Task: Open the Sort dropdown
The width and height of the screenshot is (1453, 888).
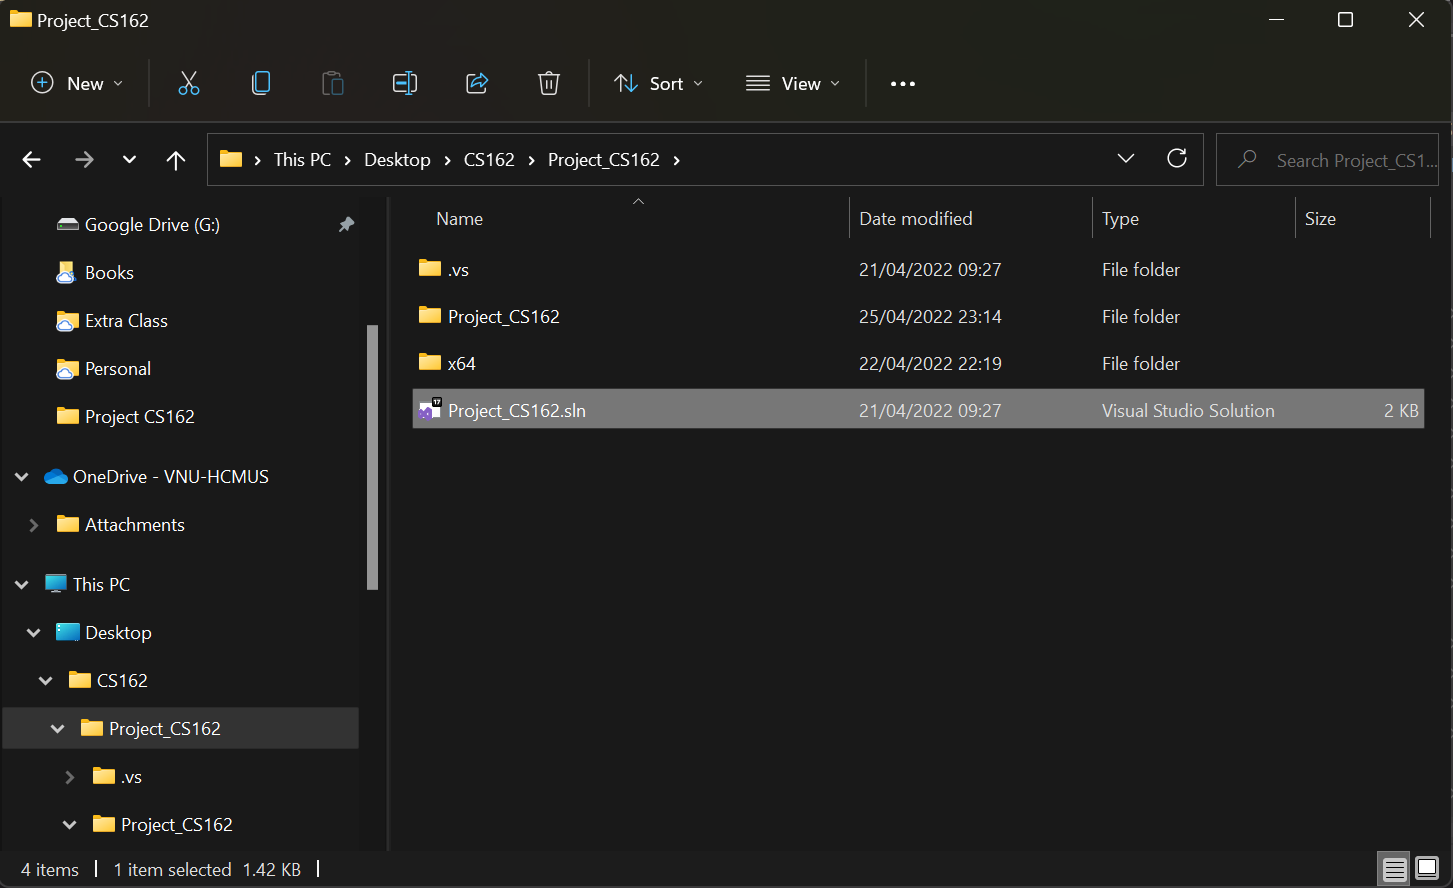Action: 658,83
